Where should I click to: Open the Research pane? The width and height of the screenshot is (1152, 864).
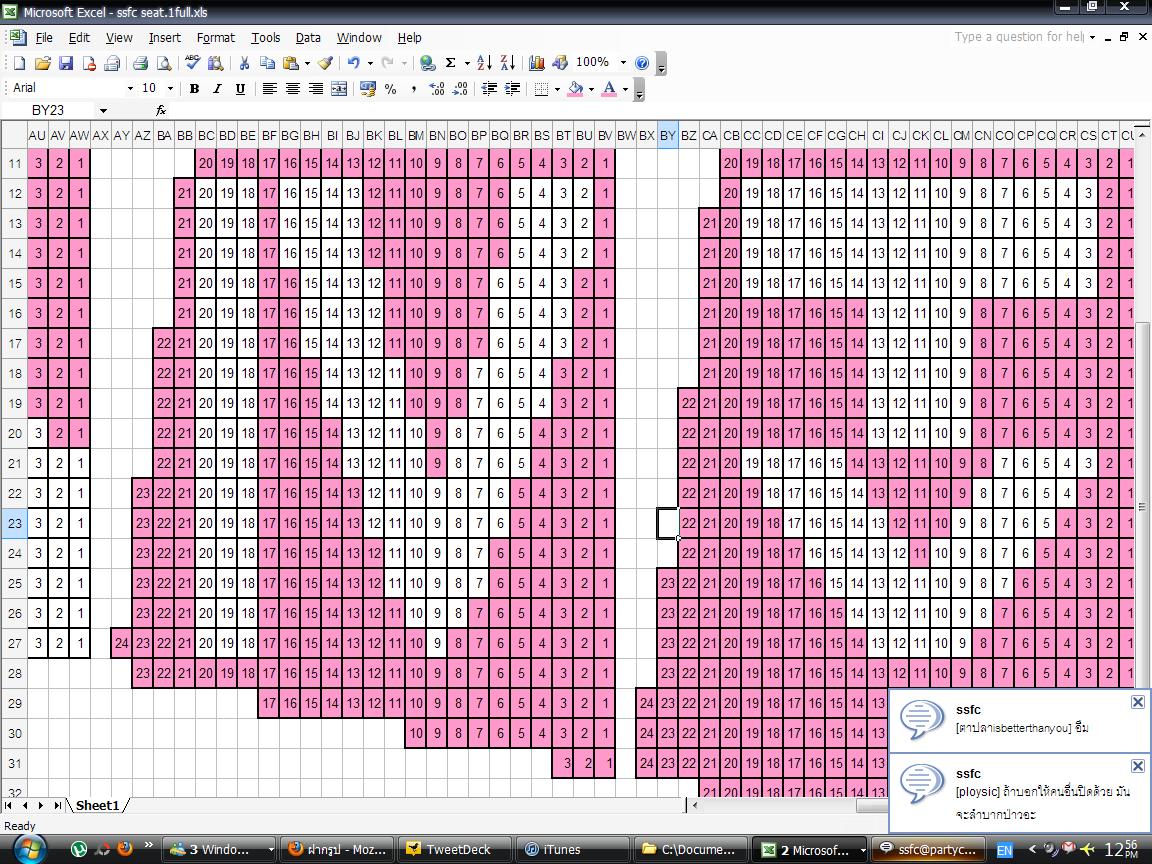[x=215, y=63]
